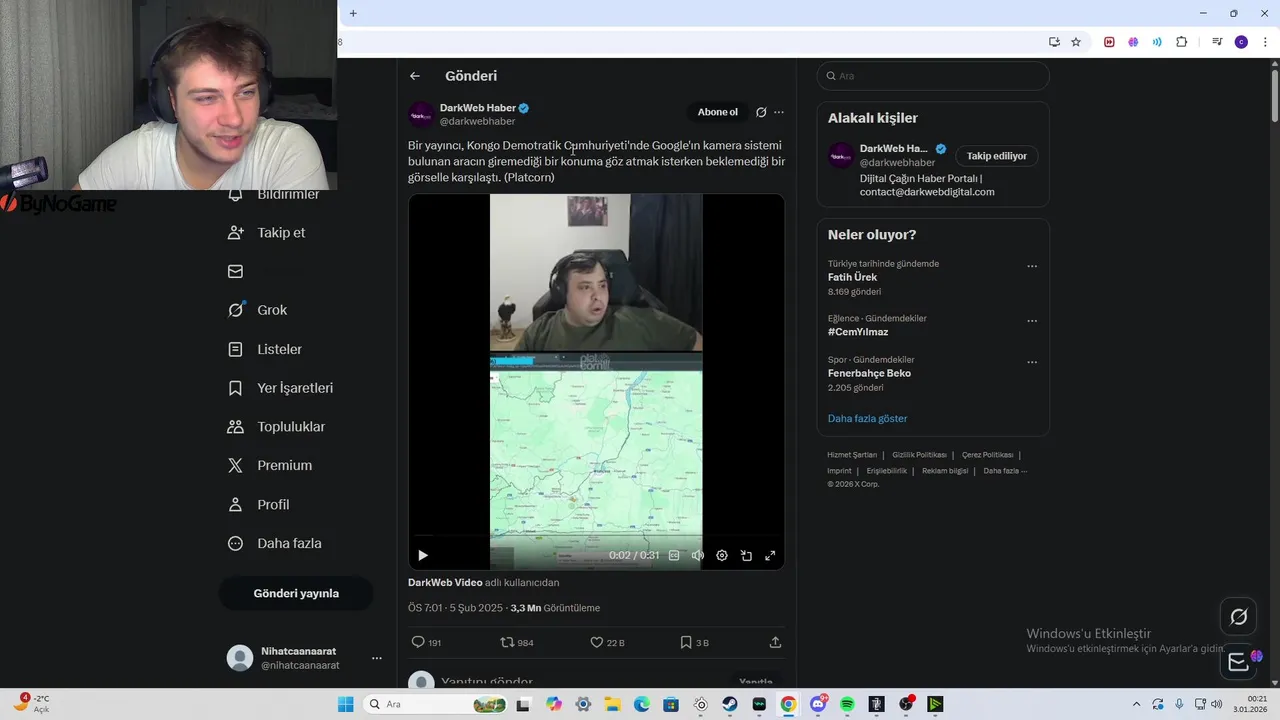The image size is (1280, 720).
Task: Show hidden tray icons chevron
Action: point(1136,704)
